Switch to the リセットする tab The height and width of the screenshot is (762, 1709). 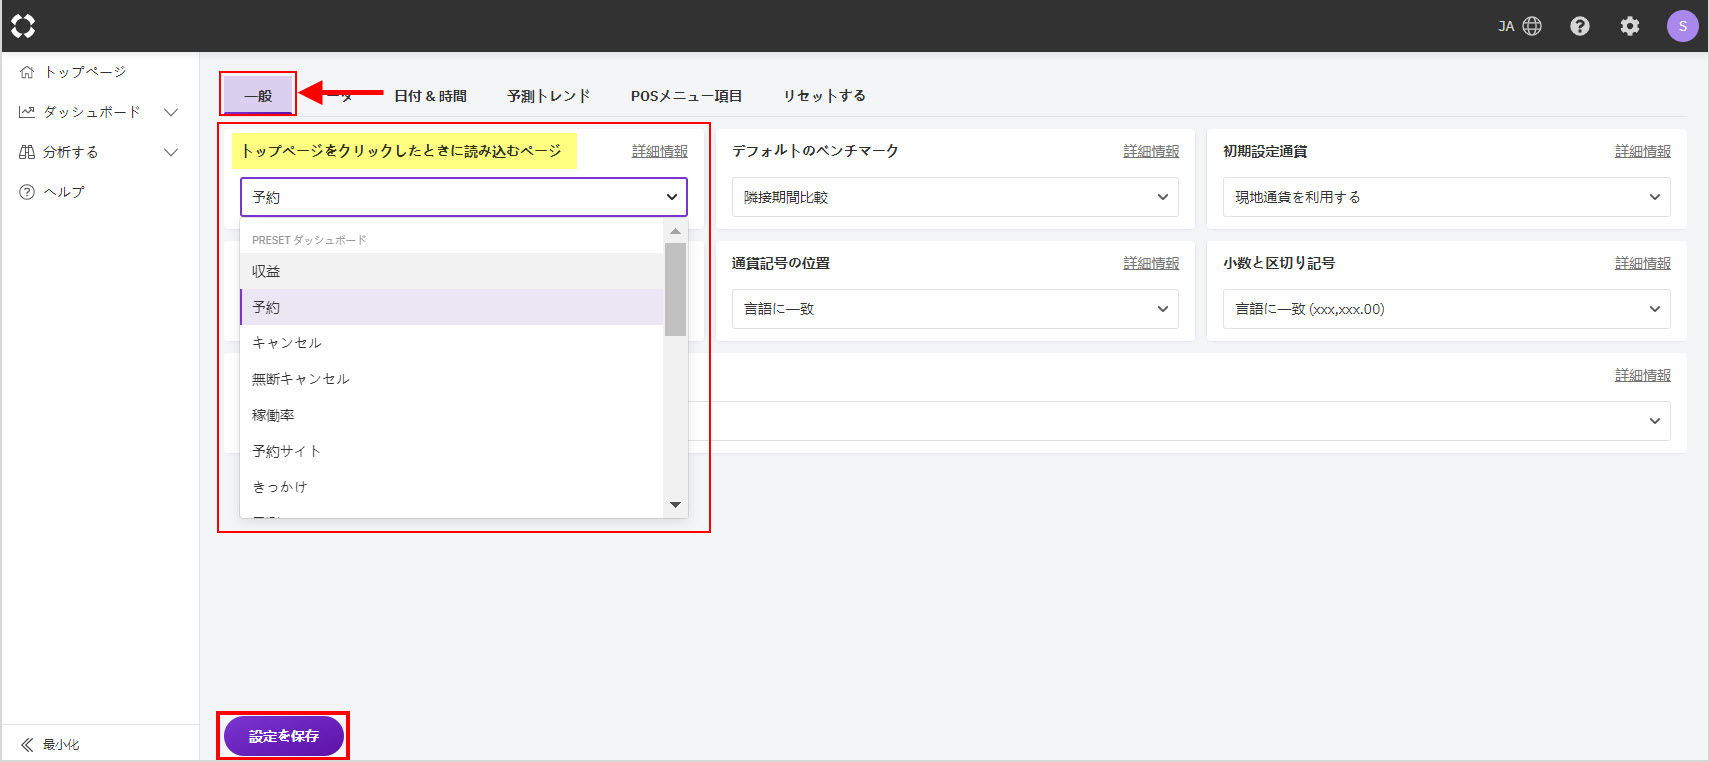(x=824, y=96)
